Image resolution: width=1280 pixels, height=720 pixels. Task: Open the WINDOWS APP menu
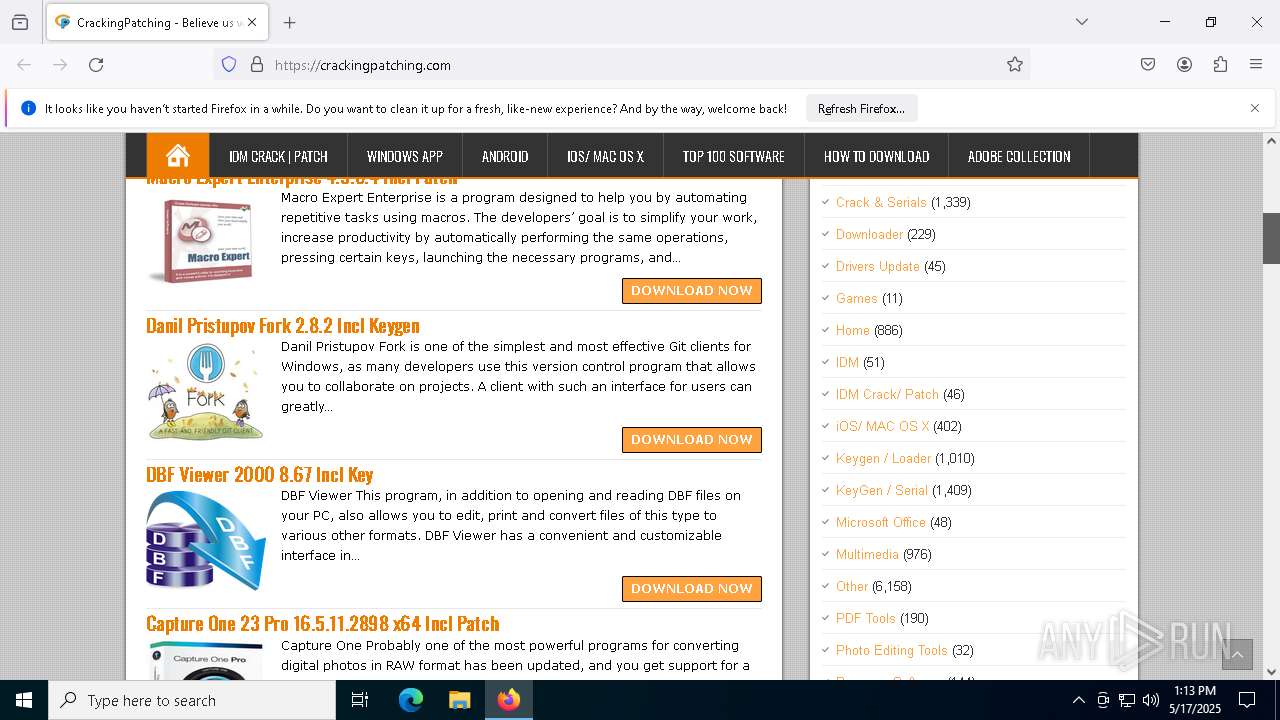coord(405,156)
